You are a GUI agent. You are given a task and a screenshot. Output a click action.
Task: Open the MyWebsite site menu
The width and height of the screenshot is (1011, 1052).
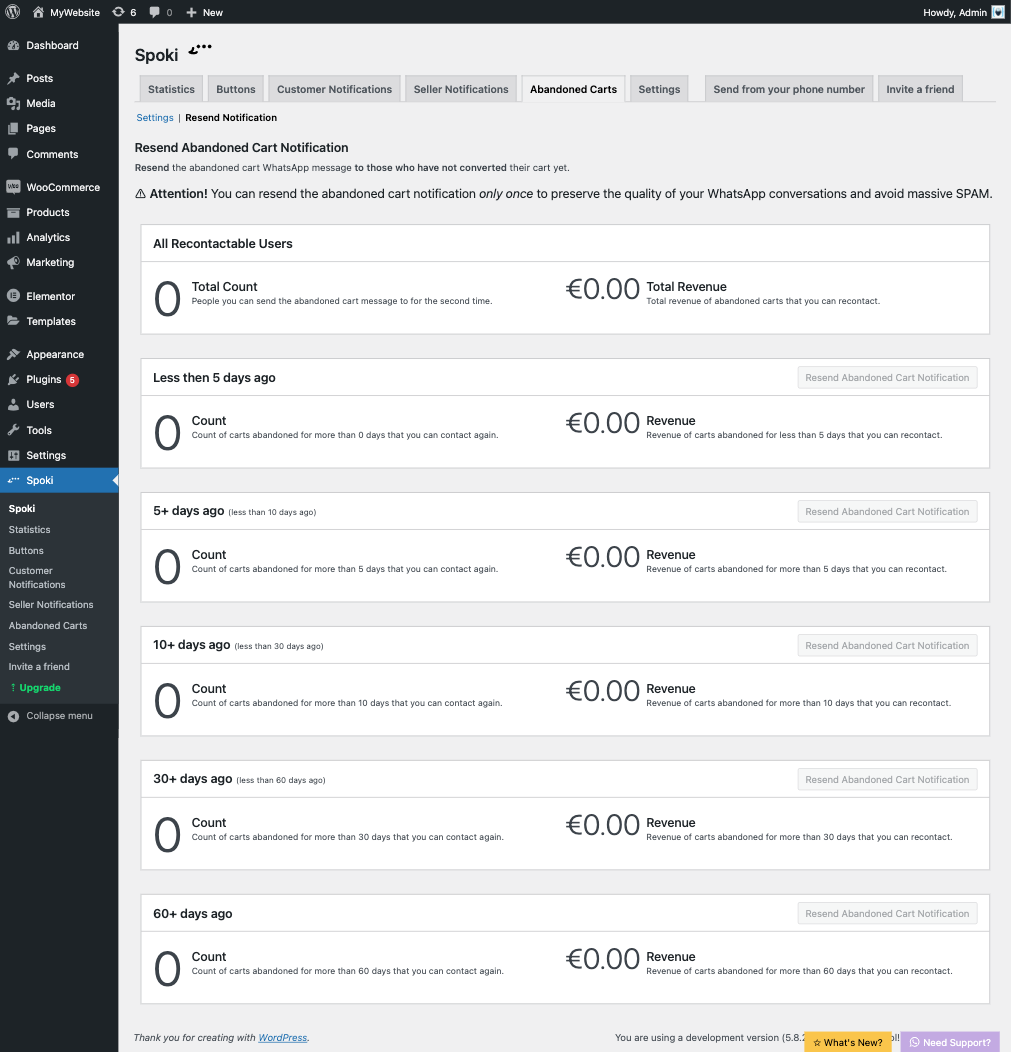(x=66, y=12)
